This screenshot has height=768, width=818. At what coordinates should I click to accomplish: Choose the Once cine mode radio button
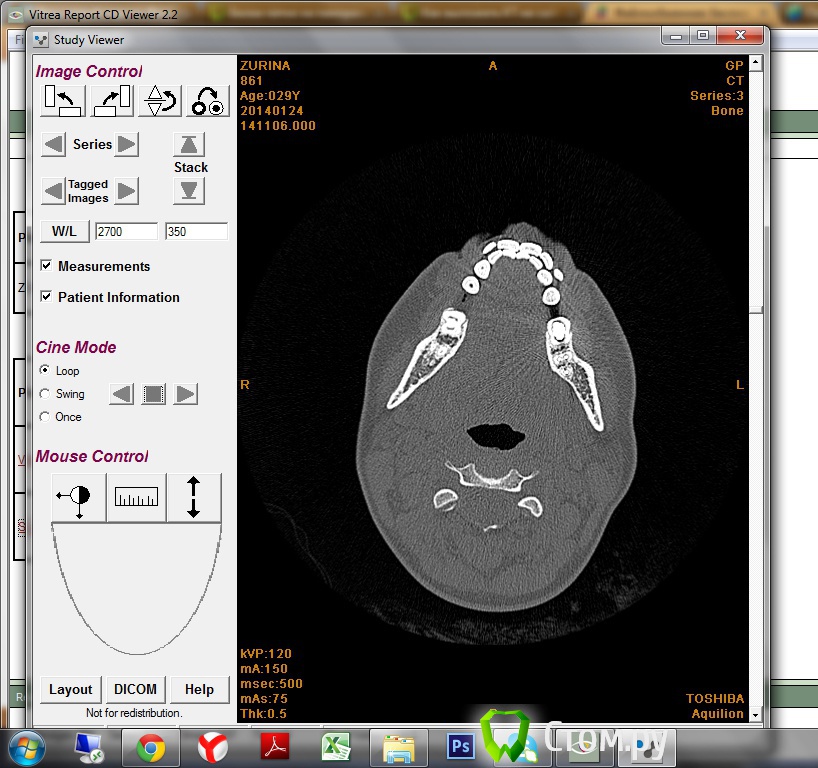click(x=44, y=417)
